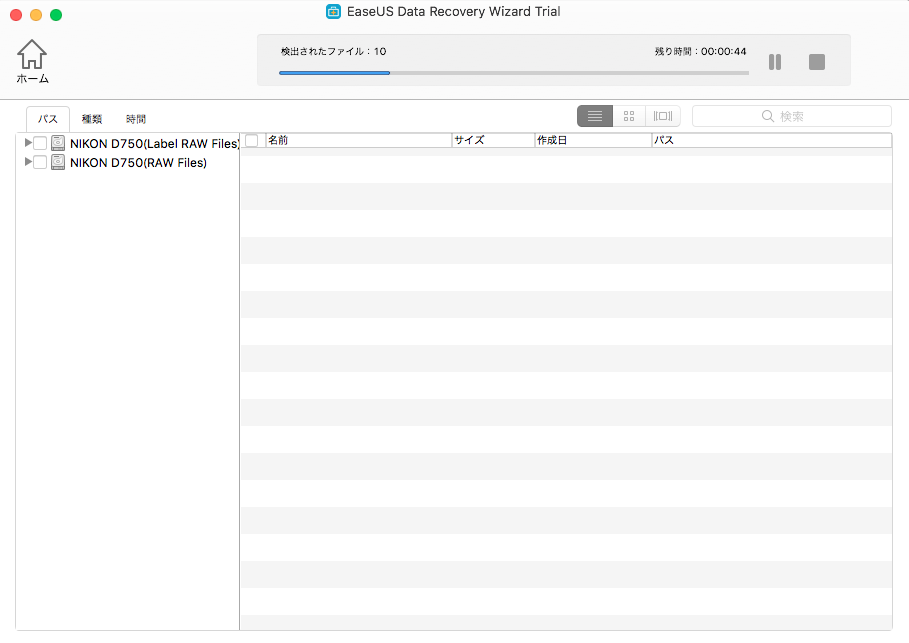Open the 時間 (Time) tab
This screenshot has height=643, width=909.
pos(136,119)
